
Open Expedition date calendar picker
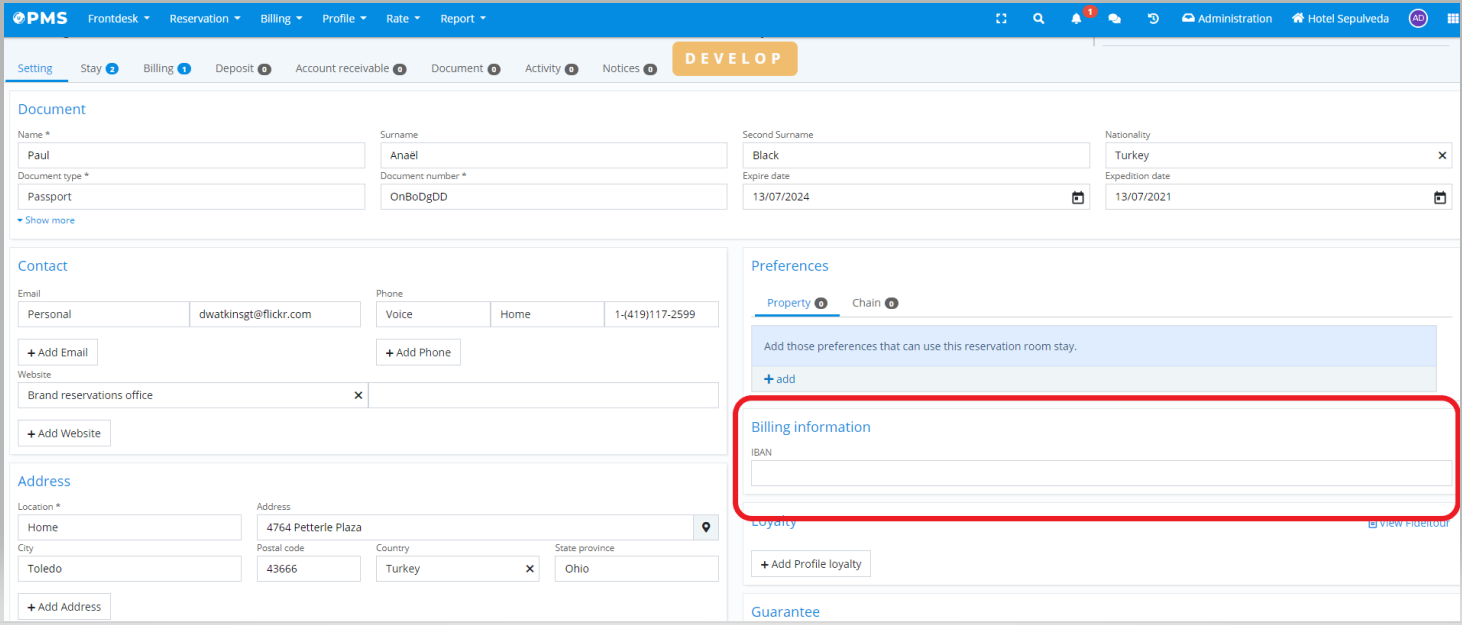point(1440,197)
